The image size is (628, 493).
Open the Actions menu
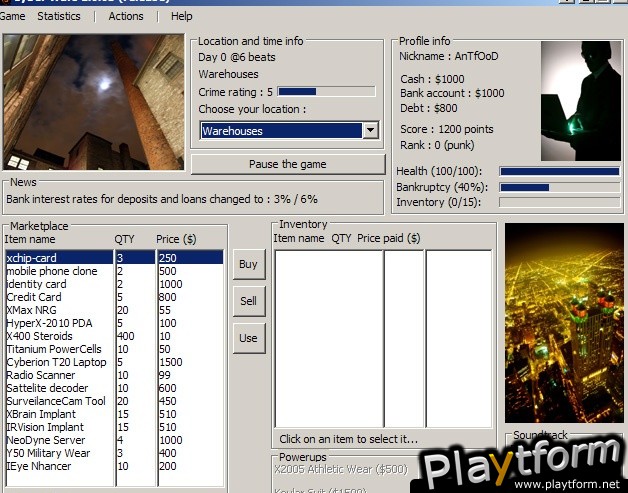tap(126, 16)
